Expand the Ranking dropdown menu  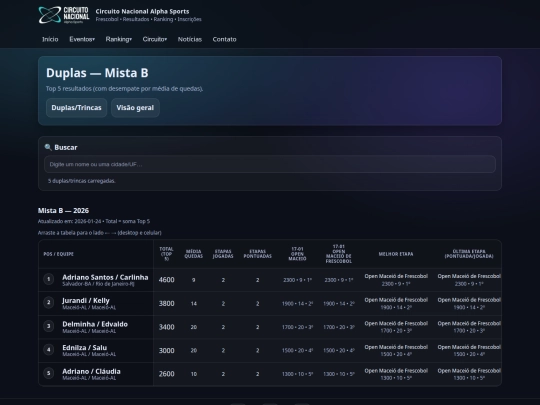tap(118, 39)
